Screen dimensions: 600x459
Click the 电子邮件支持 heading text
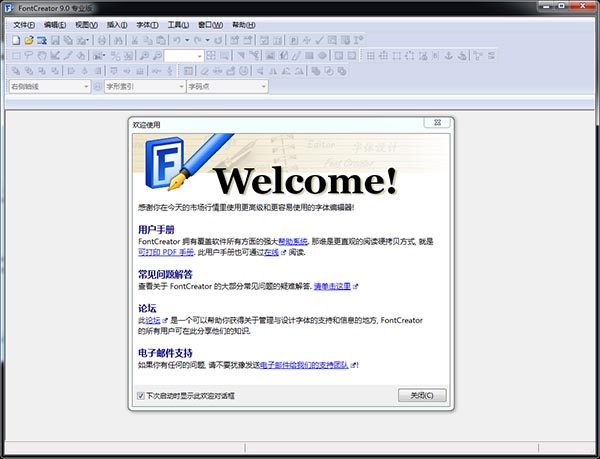click(x=165, y=353)
